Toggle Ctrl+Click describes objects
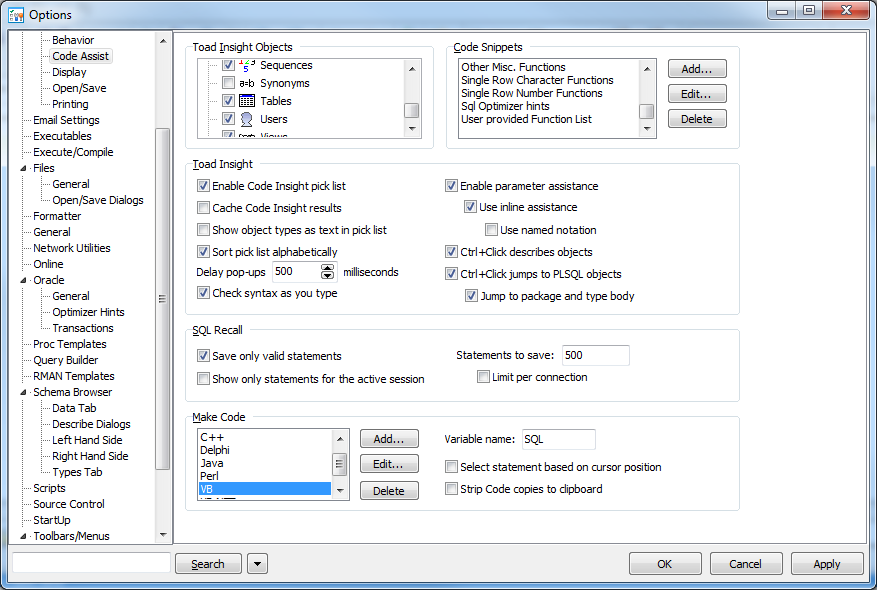877x590 pixels. point(451,252)
